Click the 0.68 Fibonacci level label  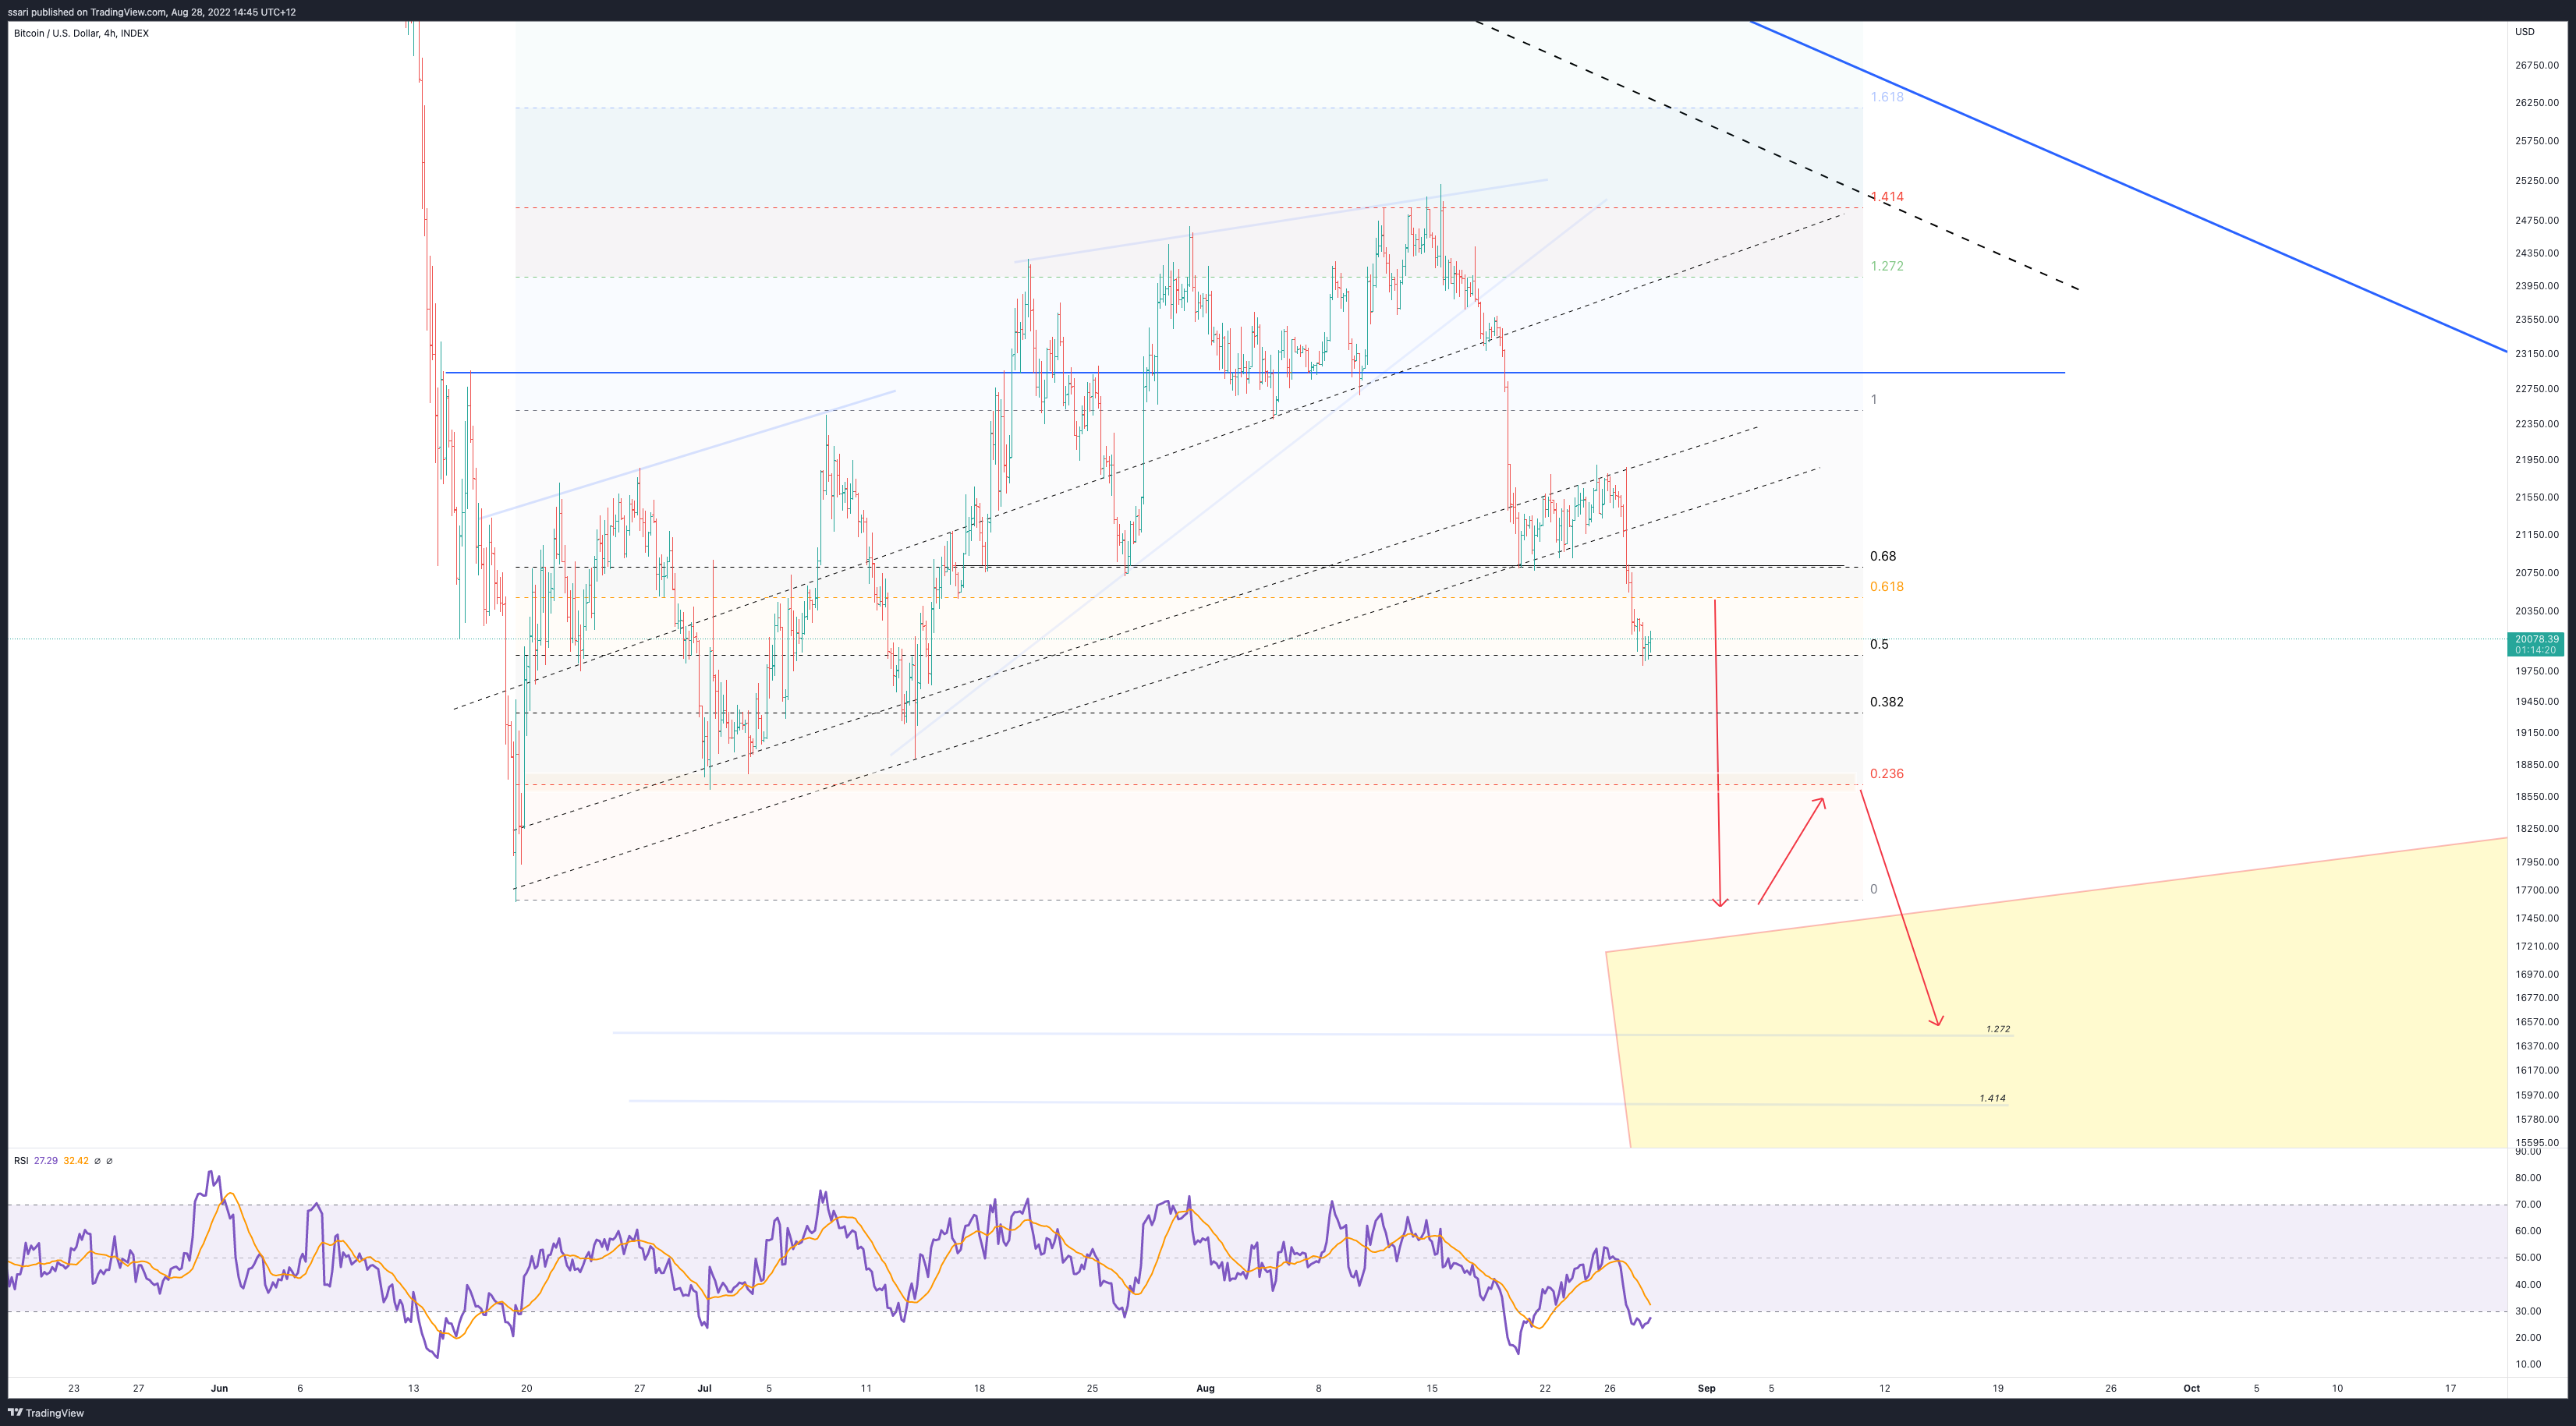click(x=1883, y=556)
